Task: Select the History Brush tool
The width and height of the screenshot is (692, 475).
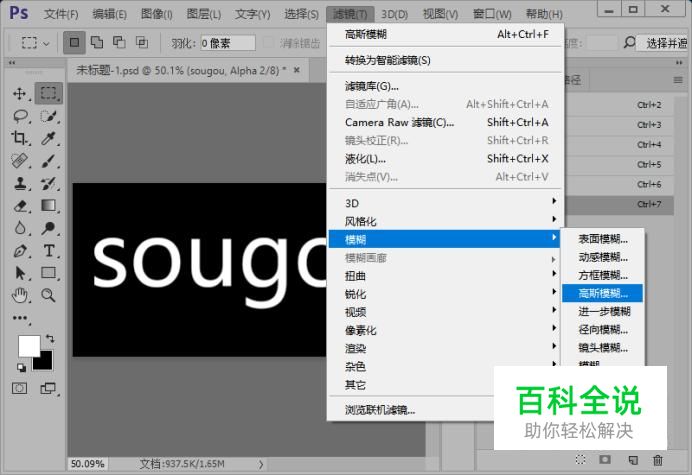Action: click(x=49, y=183)
